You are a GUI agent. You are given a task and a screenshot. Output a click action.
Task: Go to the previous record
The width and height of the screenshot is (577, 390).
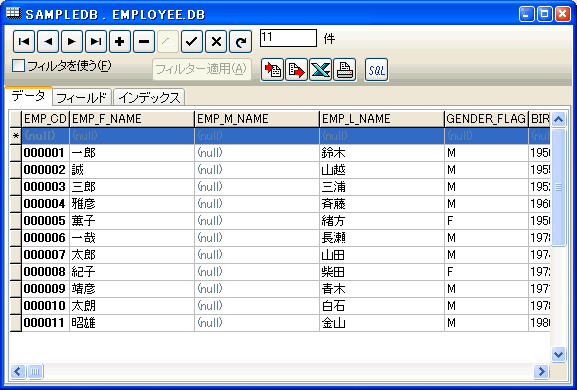coord(48,41)
